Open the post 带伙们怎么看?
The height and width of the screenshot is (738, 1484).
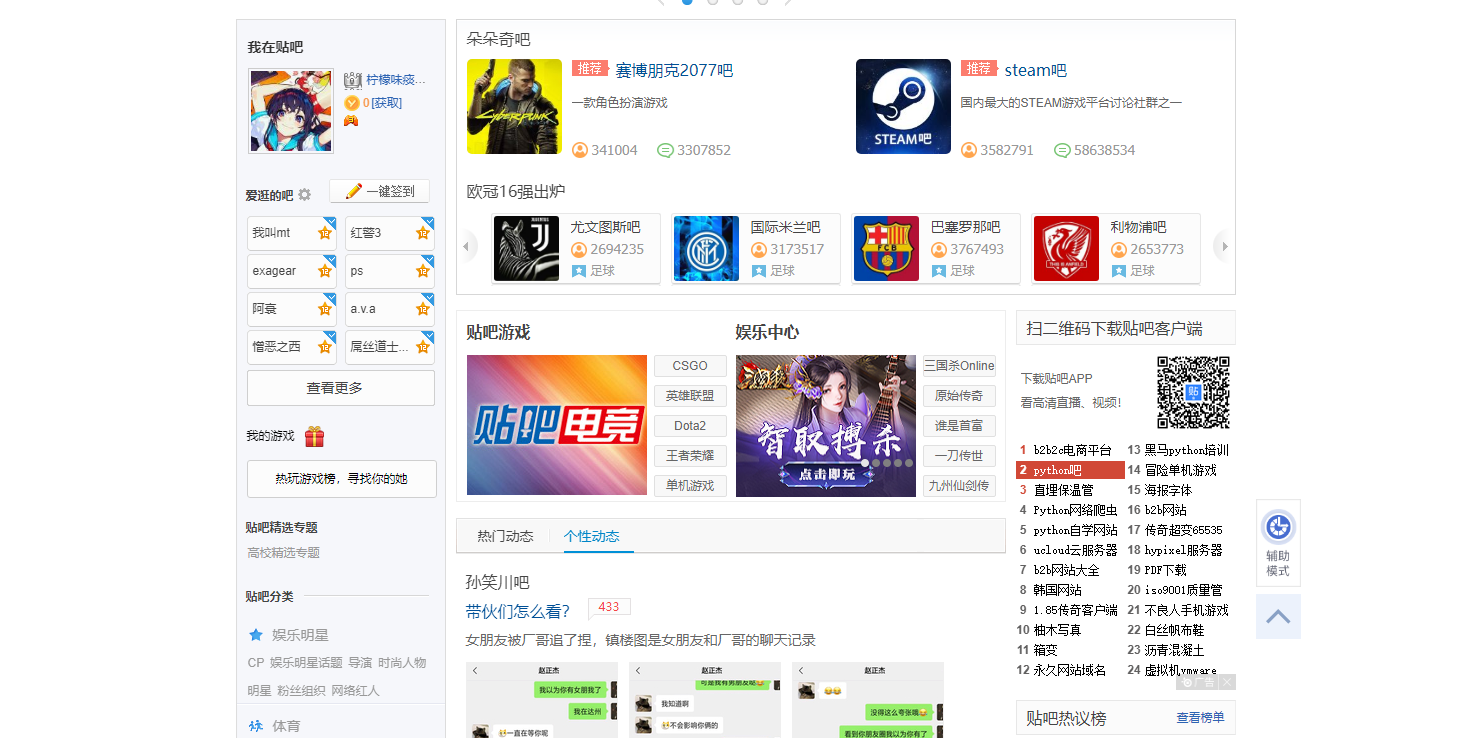[518, 611]
